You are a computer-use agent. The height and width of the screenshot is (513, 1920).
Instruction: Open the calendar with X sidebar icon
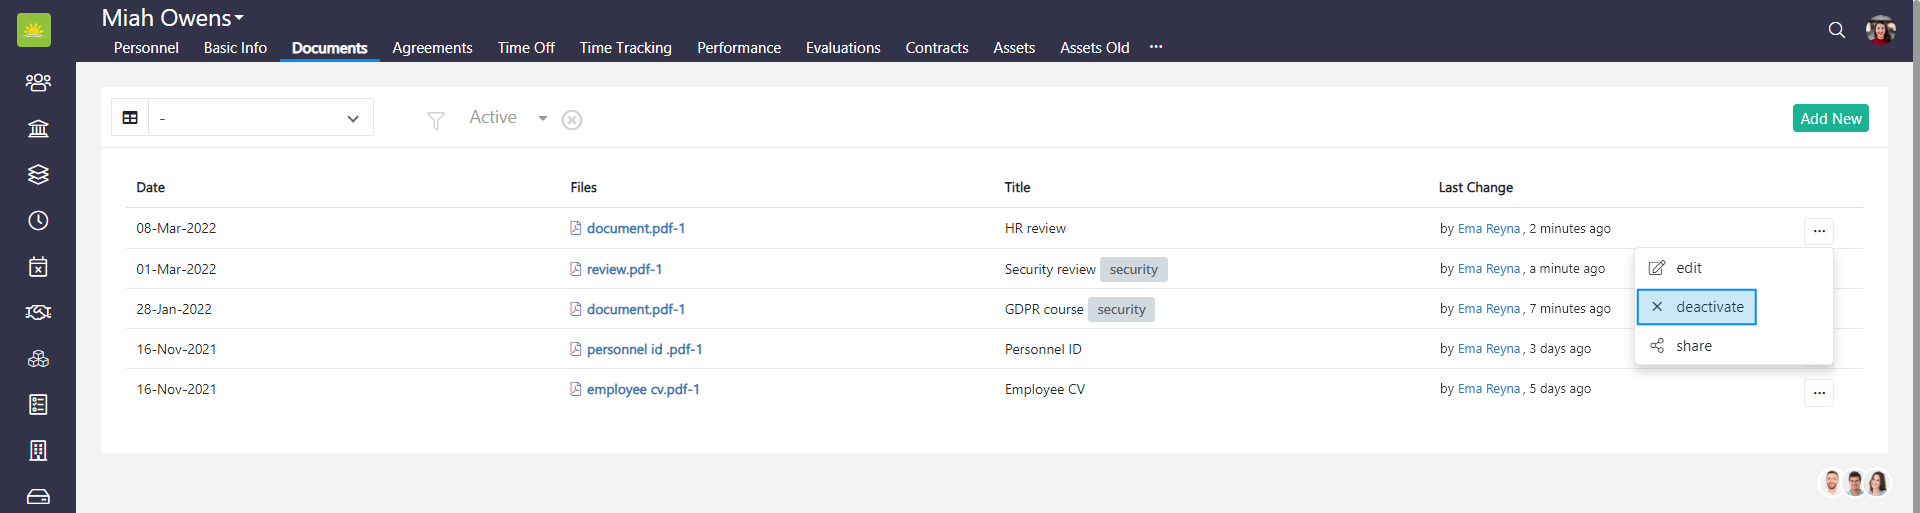[38, 266]
